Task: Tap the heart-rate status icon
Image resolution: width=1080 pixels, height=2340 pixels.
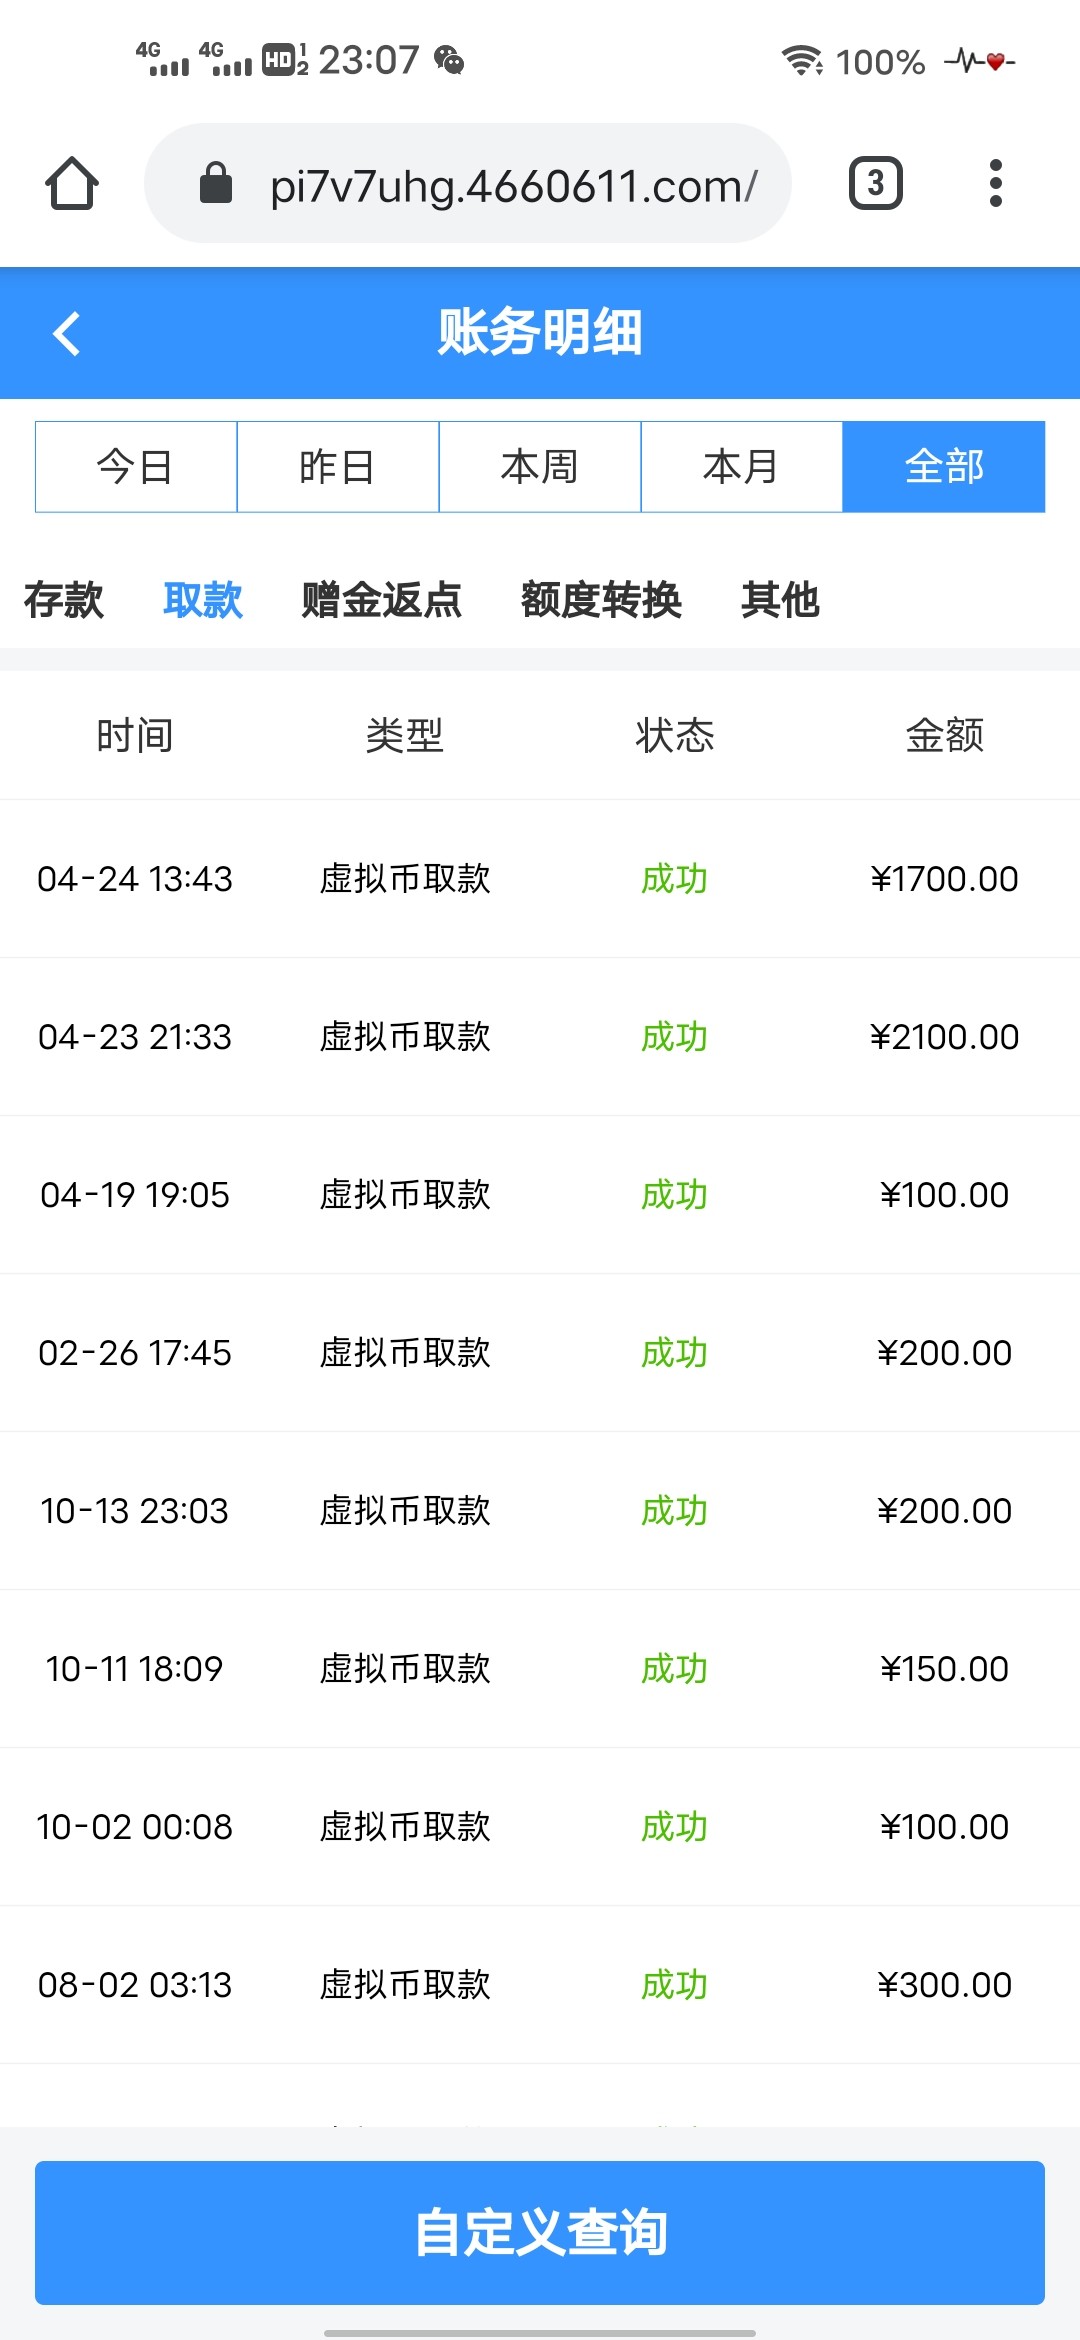Action: [980, 61]
